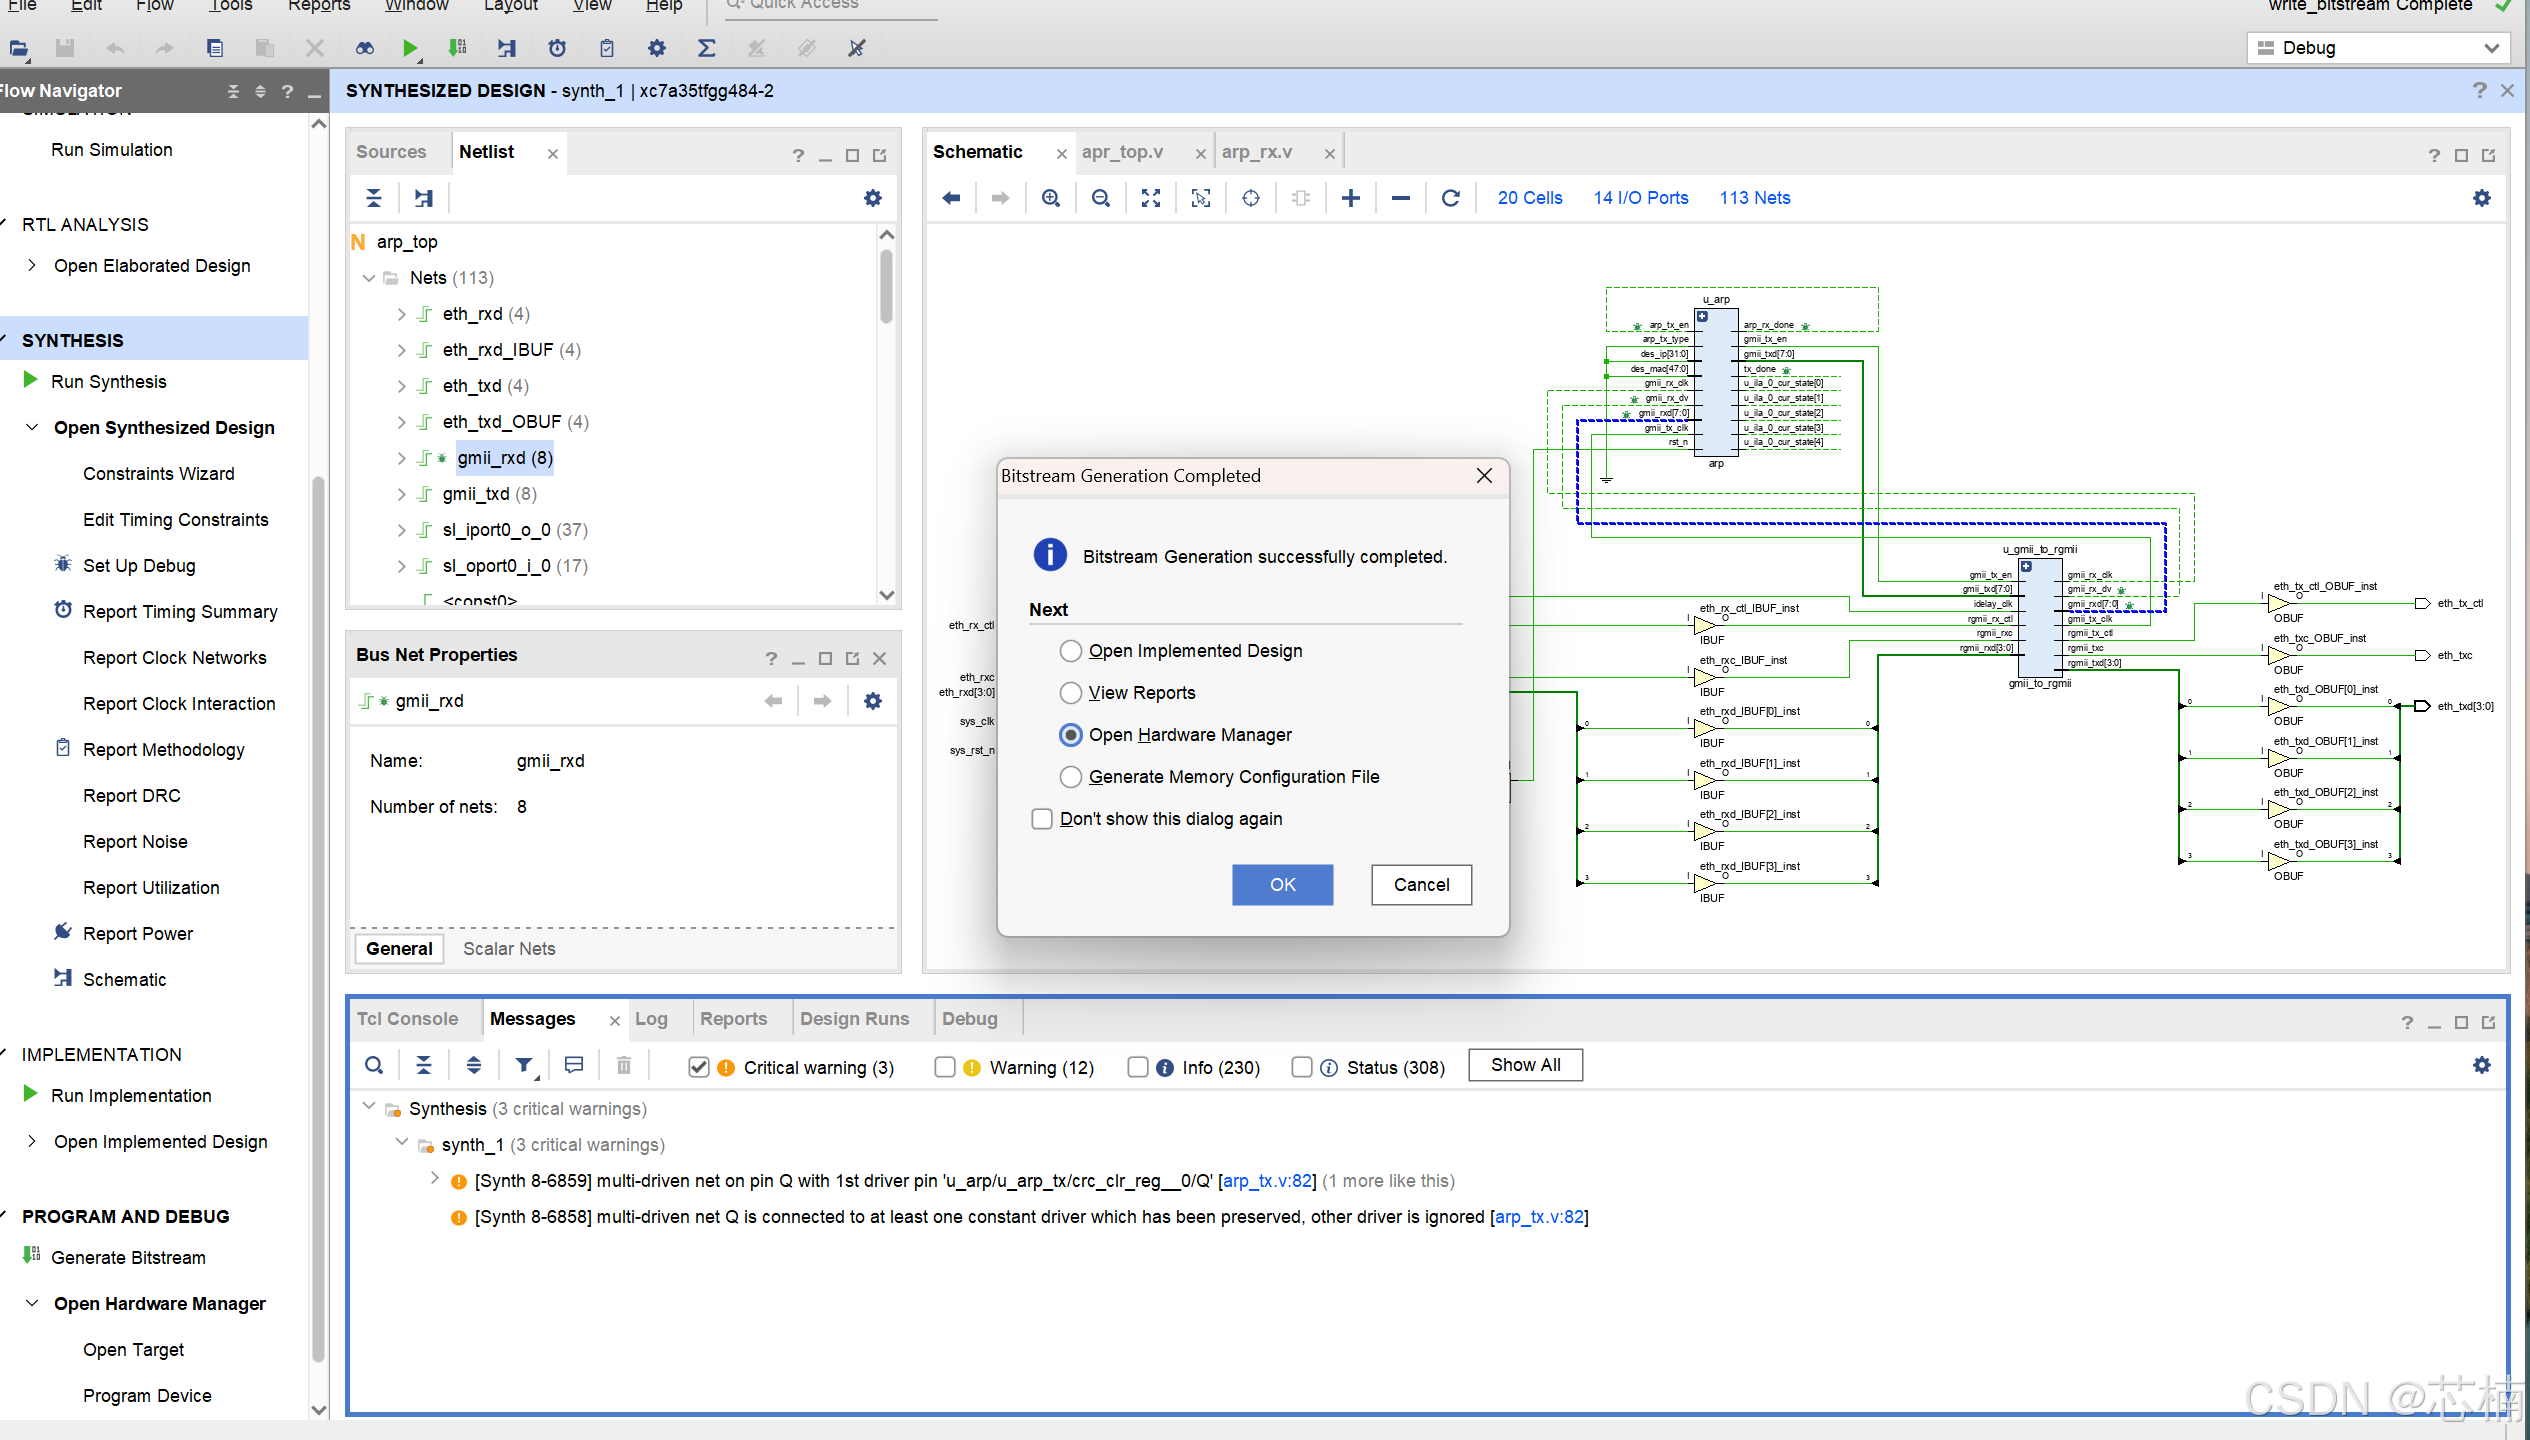Click the green Run toolbar icon

point(409,47)
